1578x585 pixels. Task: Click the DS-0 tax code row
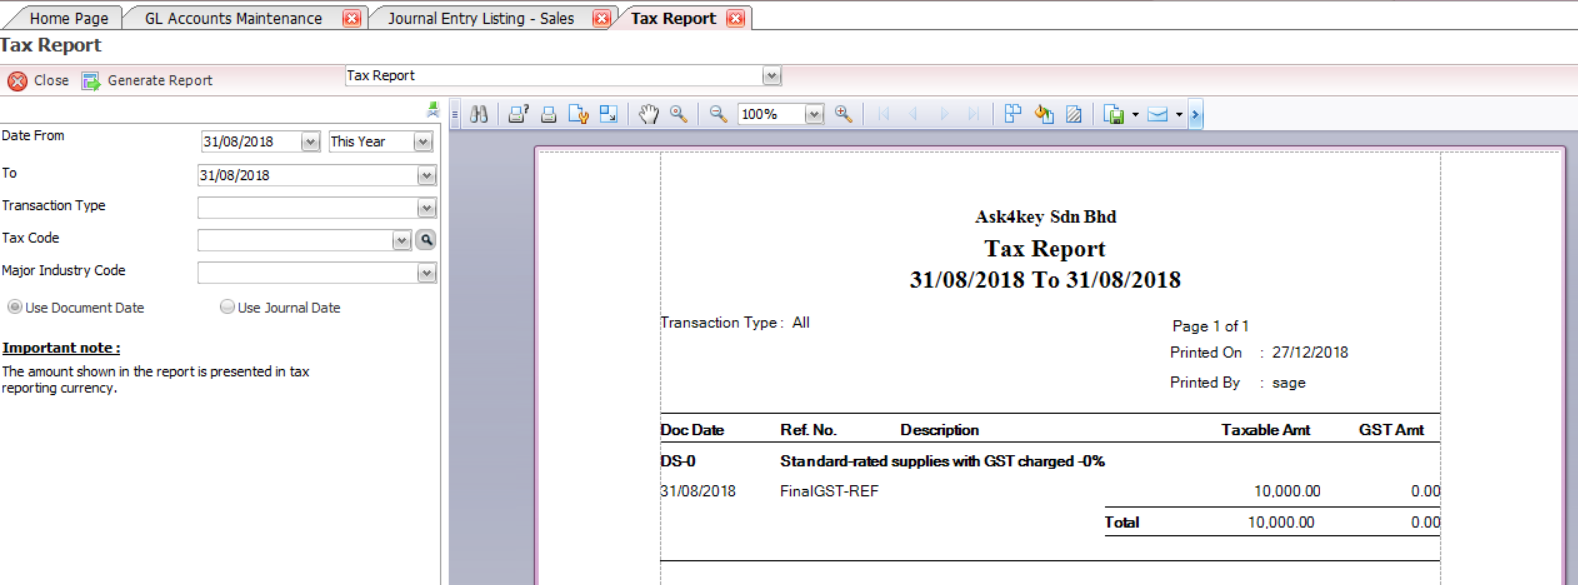click(x=678, y=461)
